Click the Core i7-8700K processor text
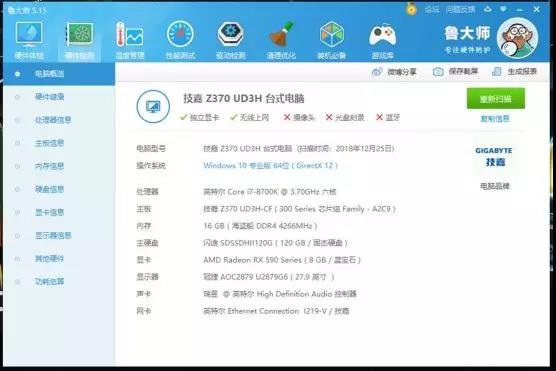 tap(269, 192)
